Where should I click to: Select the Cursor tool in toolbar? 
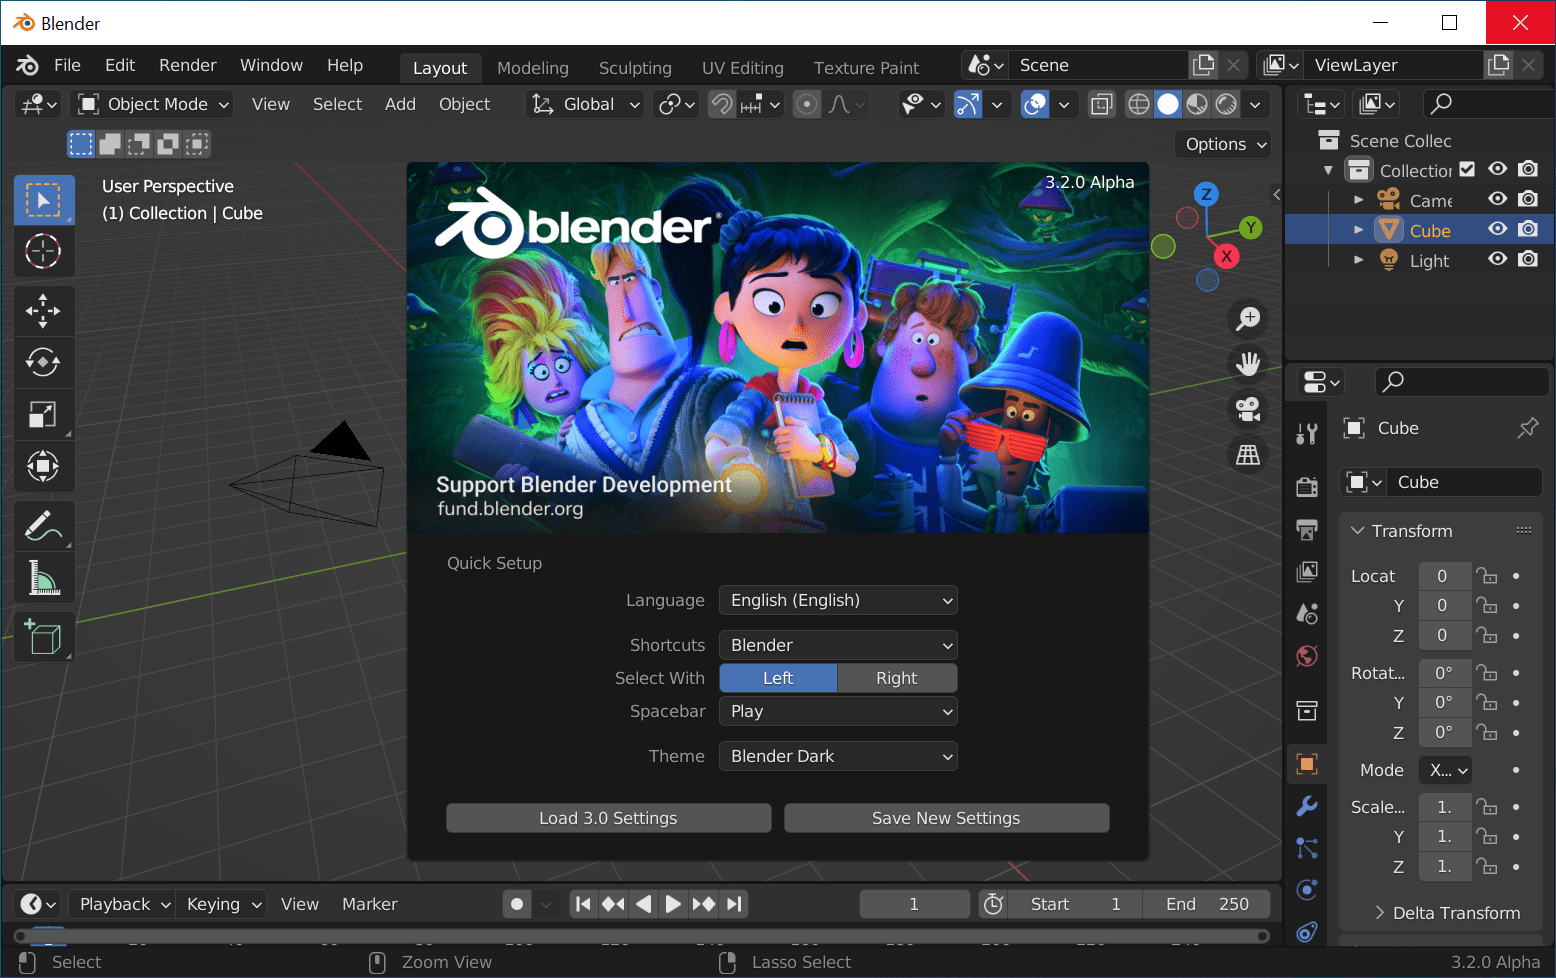tap(43, 251)
